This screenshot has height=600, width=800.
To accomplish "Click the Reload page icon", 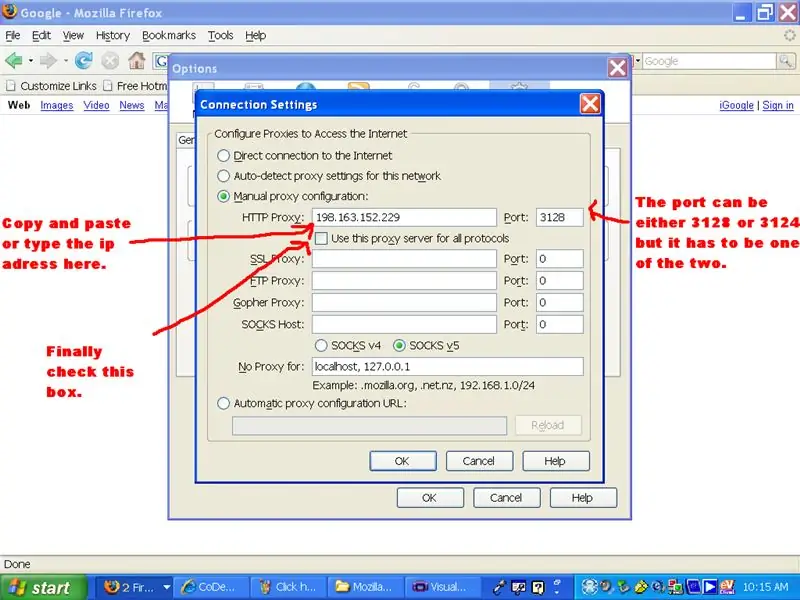I will [84, 61].
